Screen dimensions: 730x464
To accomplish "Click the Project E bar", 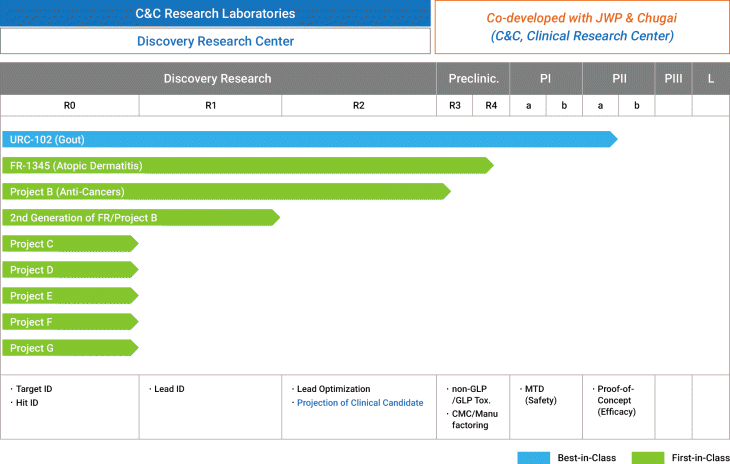I will click(x=70, y=296).
